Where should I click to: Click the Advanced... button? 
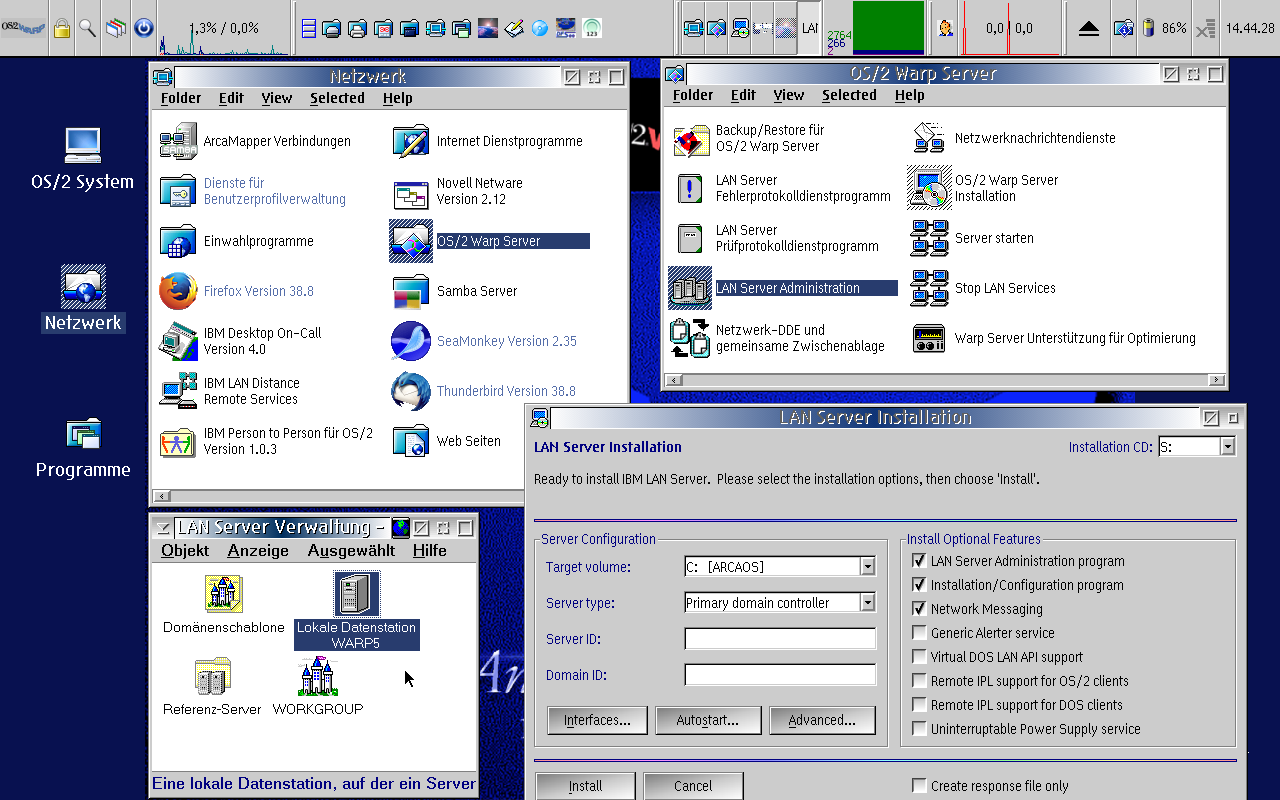coord(822,720)
